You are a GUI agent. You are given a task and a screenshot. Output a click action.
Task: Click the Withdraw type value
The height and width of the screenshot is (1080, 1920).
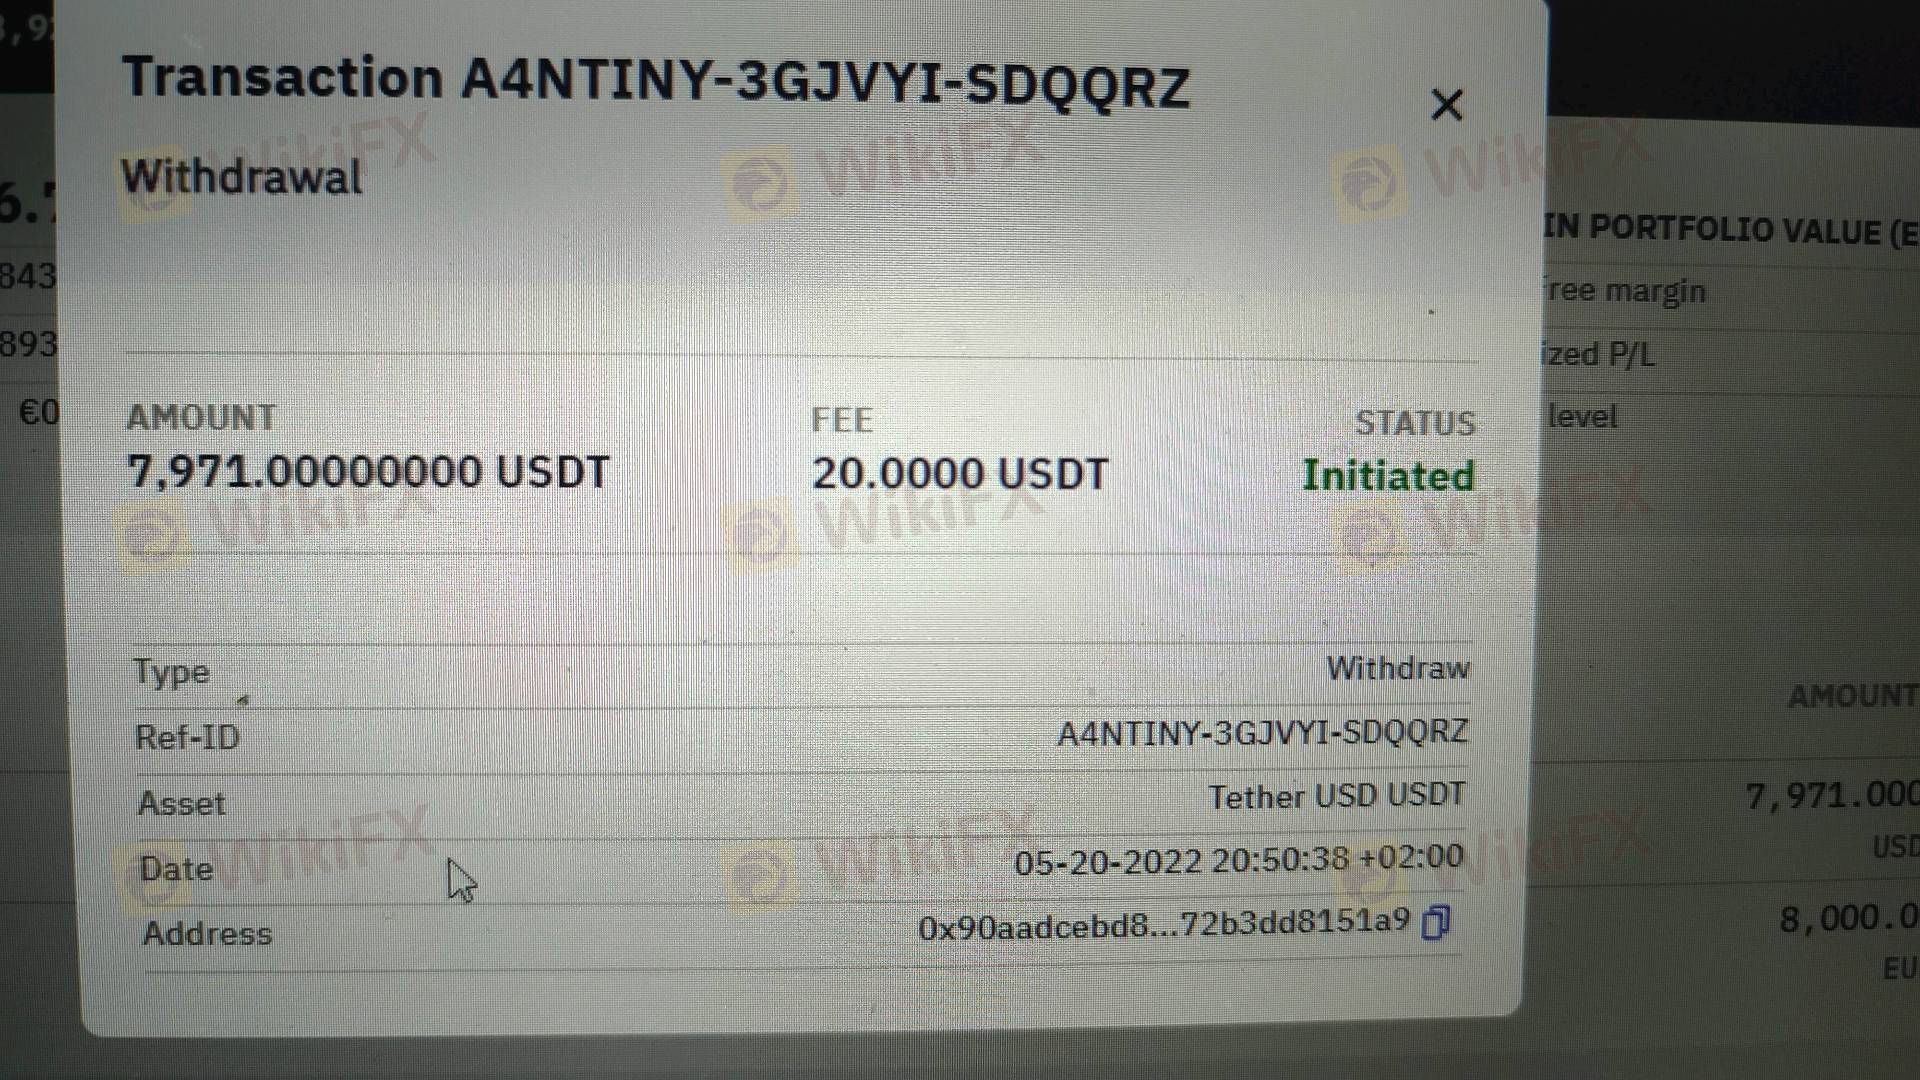[x=1398, y=668]
